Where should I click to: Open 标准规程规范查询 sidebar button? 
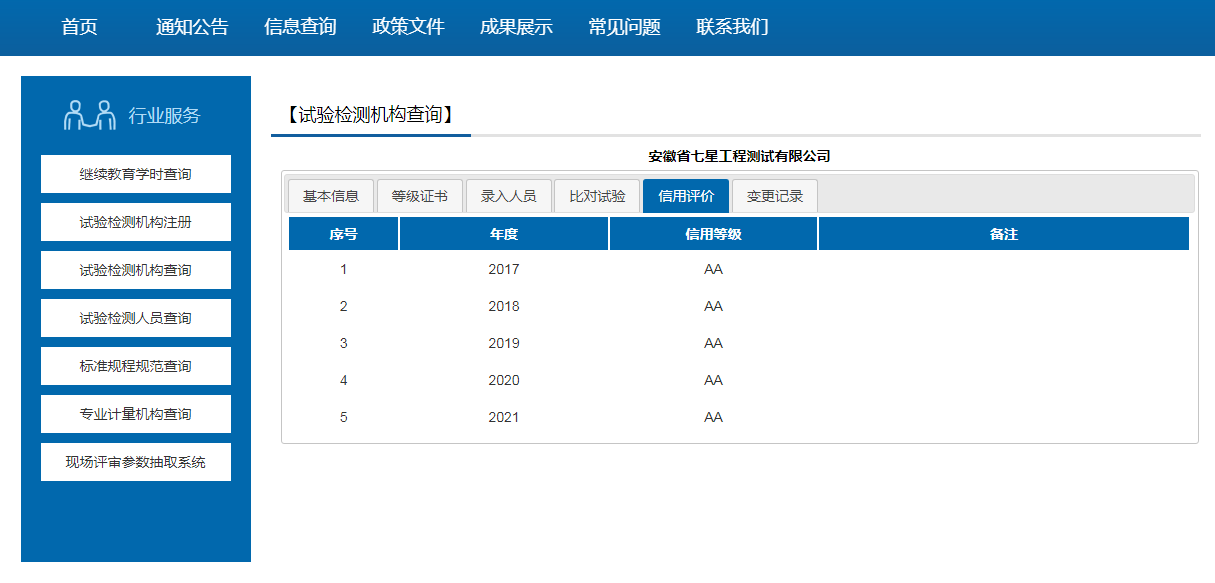136,366
